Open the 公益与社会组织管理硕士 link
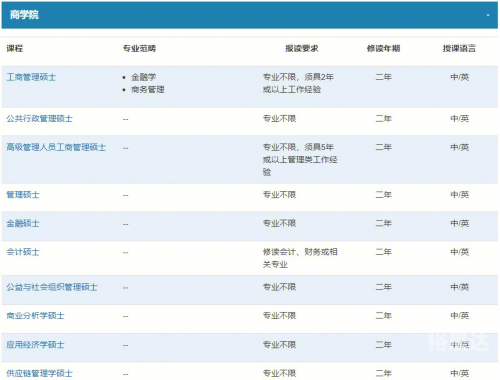Viewport: 500px width, 380px height. (52, 287)
